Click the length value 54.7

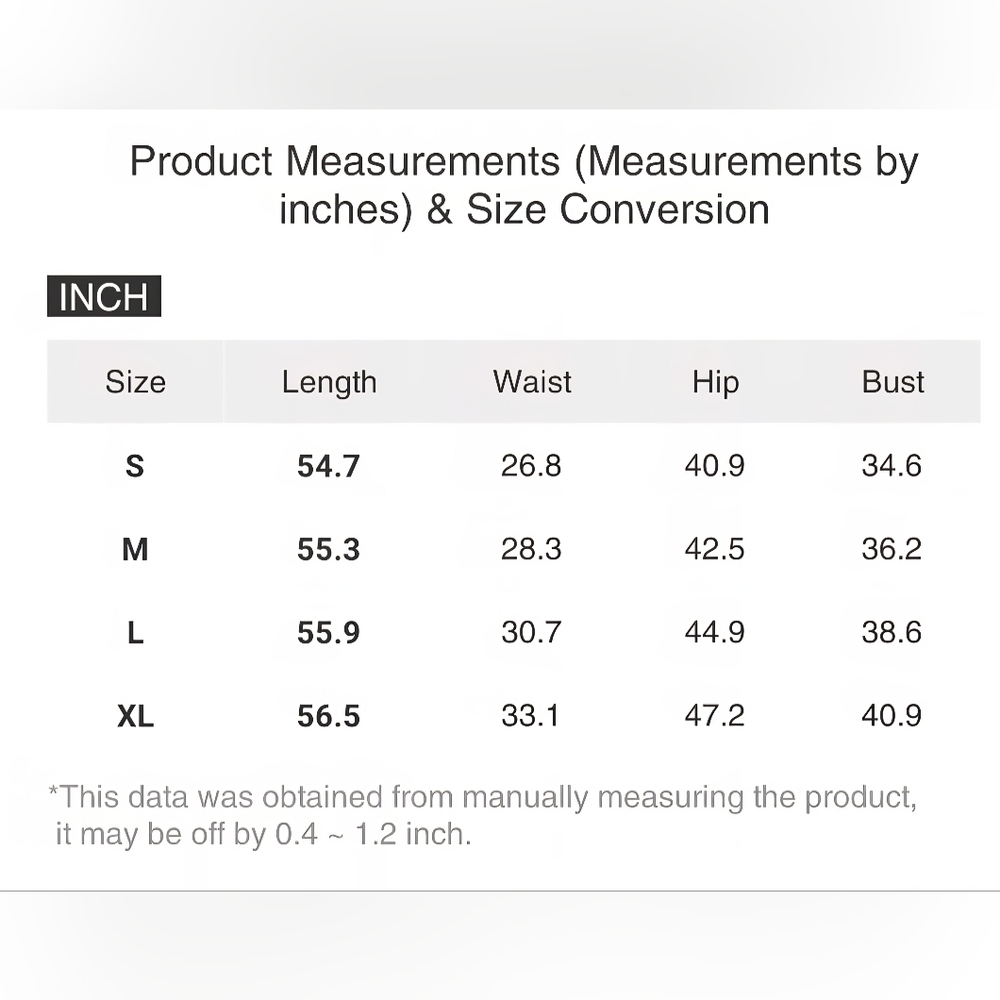(328, 466)
